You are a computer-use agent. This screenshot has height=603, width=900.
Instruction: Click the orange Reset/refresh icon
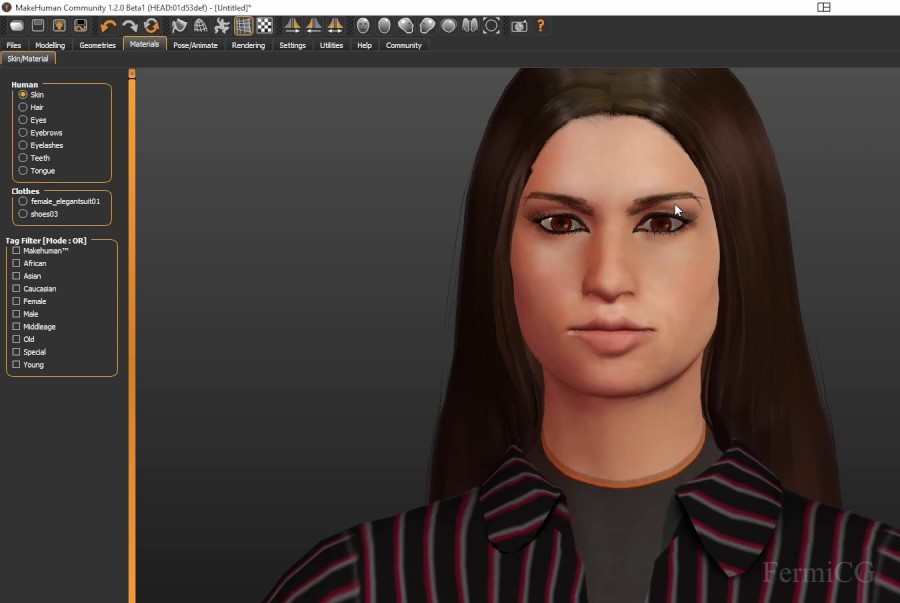click(x=152, y=26)
